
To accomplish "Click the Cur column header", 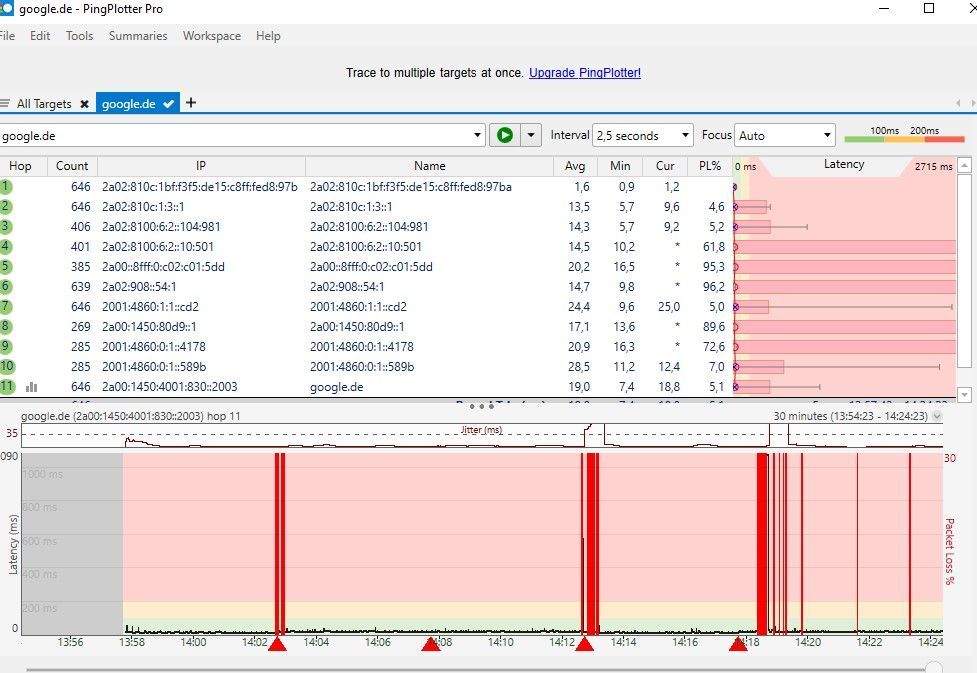I will [x=665, y=166].
